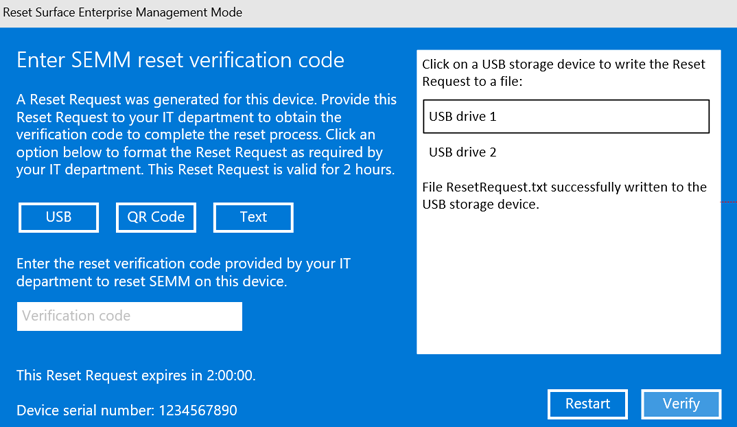Click the prompt above the verification code field

(183, 272)
